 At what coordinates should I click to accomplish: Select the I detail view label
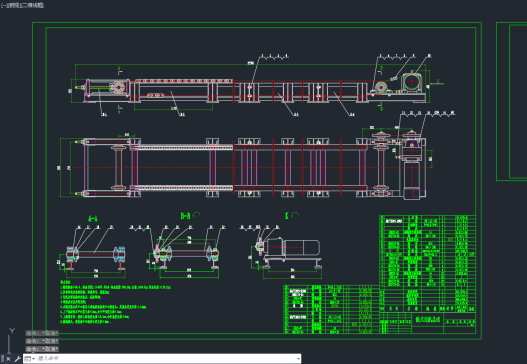pos(287,216)
